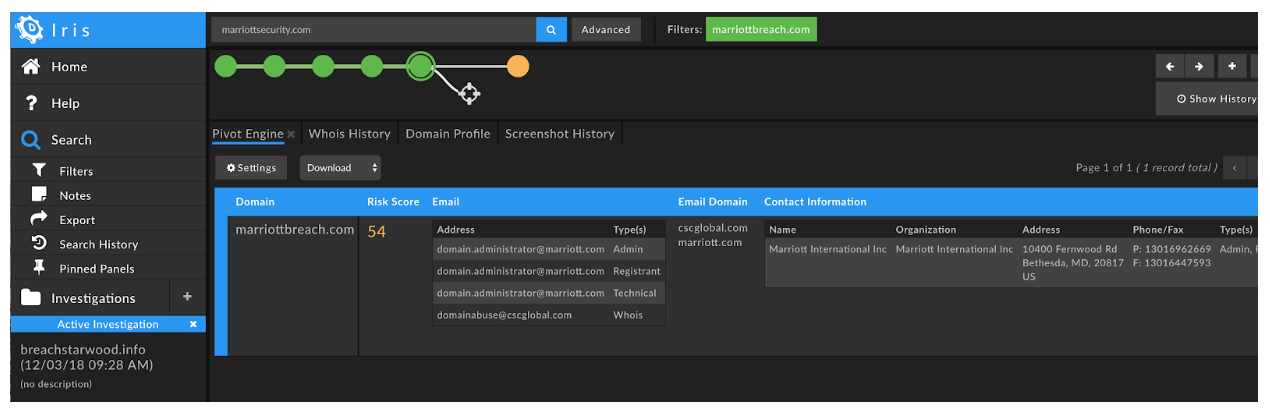1270x414 pixels.
Task: Click cscglobal.com email domain
Action: 712,228
